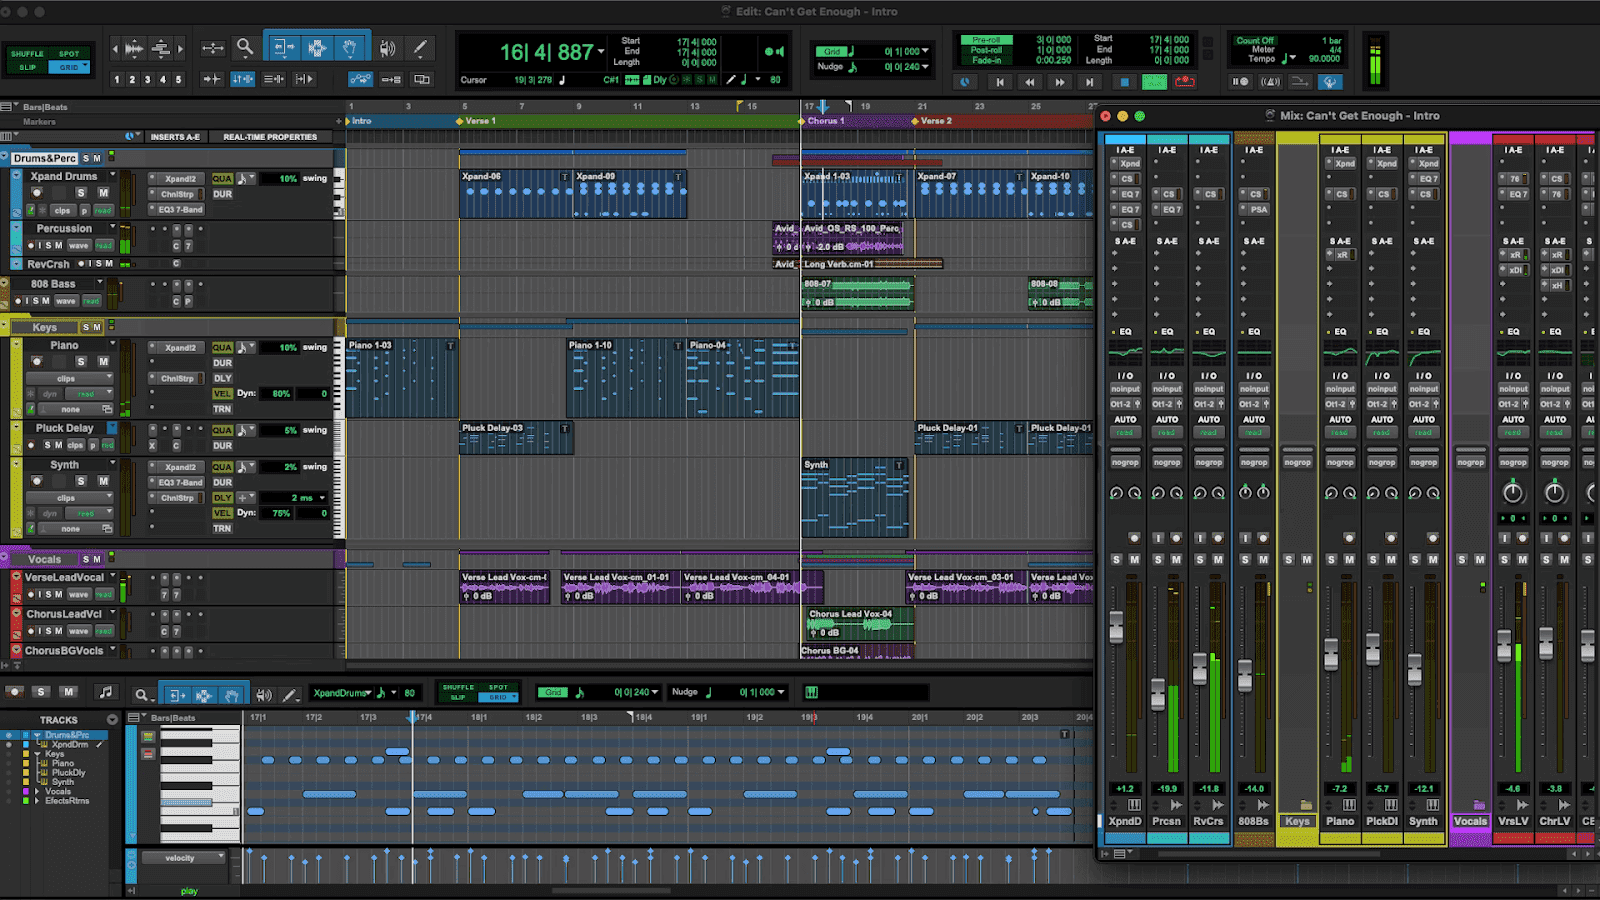The image size is (1600, 900).
Task: Select the INSERTS A-E tab
Action: 176,137
